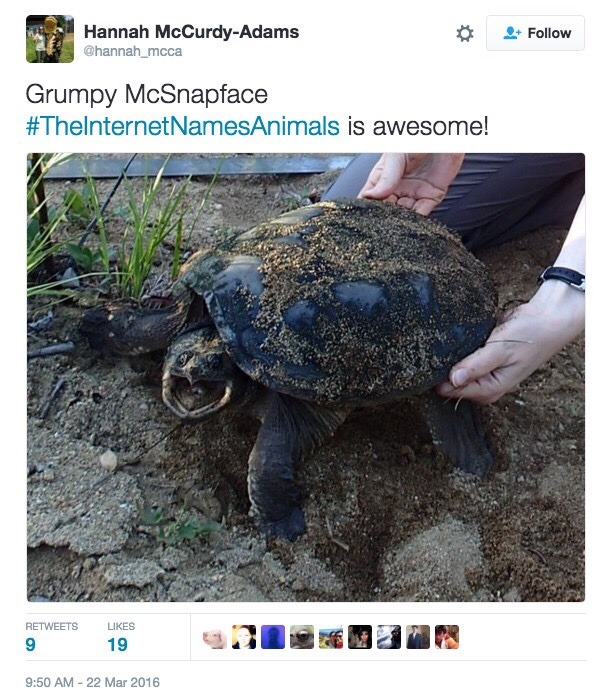Open the man in suit avatar
600x696 pixels.
(x=418, y=637)
